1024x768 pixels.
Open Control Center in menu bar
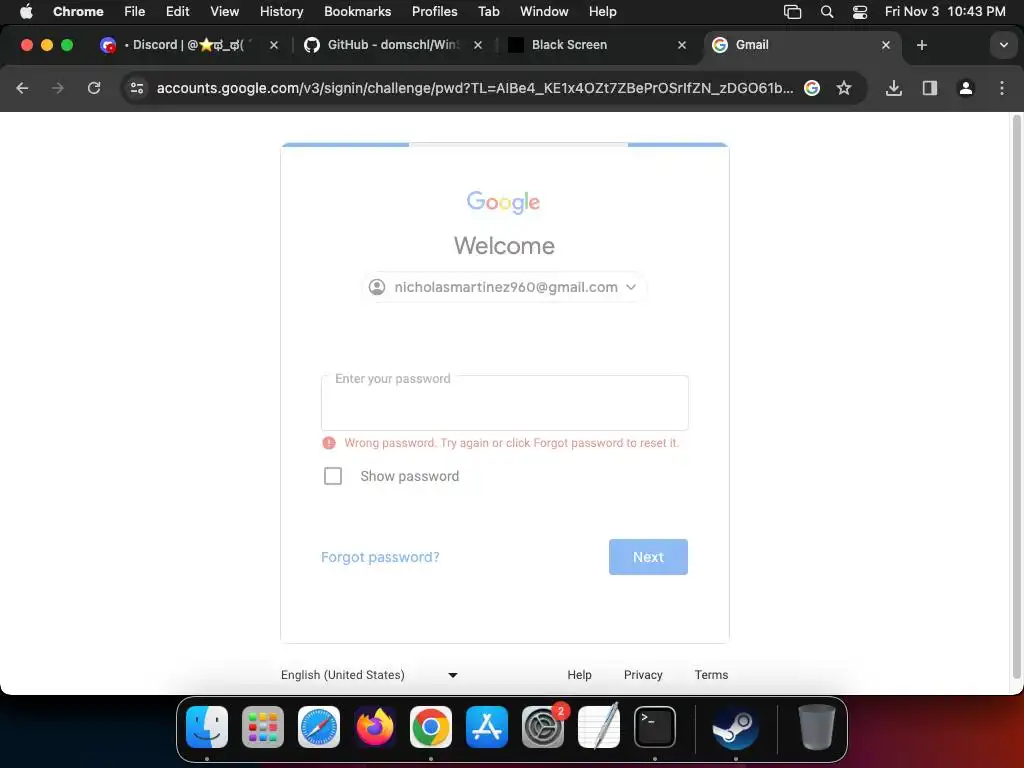(860, 12)
